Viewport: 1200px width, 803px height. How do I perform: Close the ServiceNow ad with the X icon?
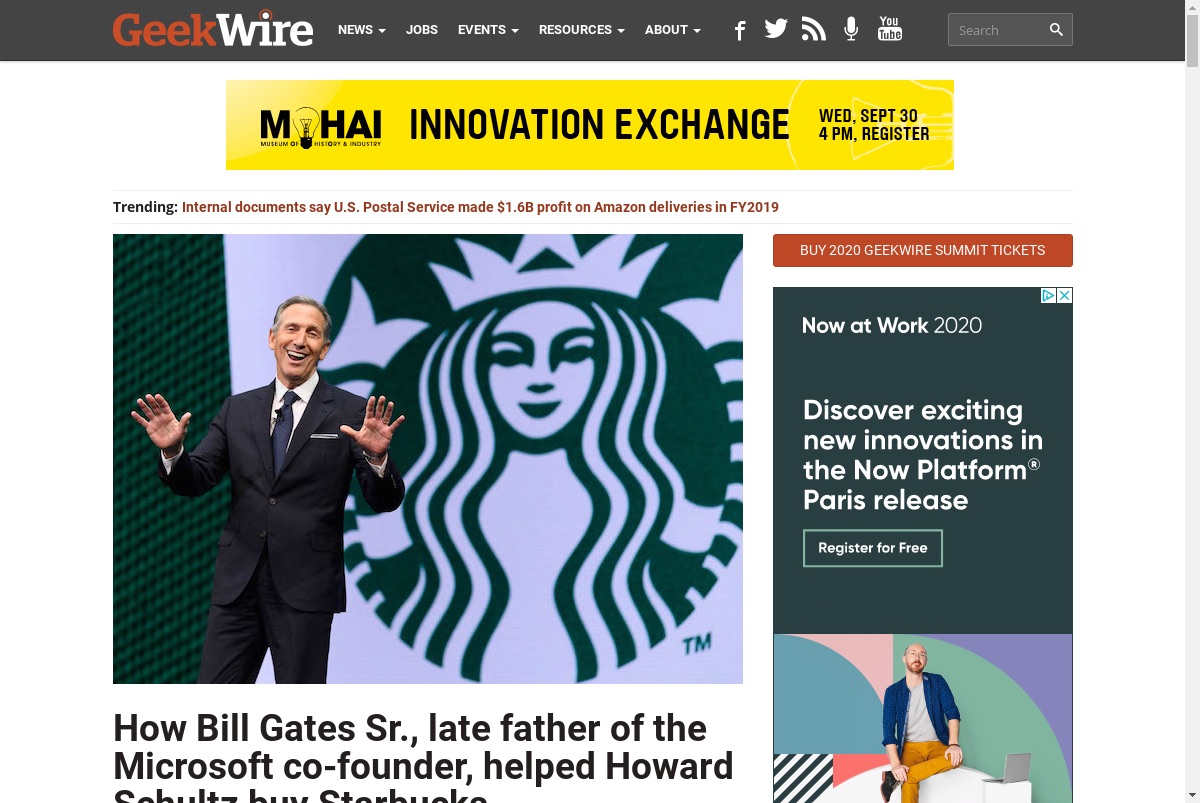[x=1065, y=295]
